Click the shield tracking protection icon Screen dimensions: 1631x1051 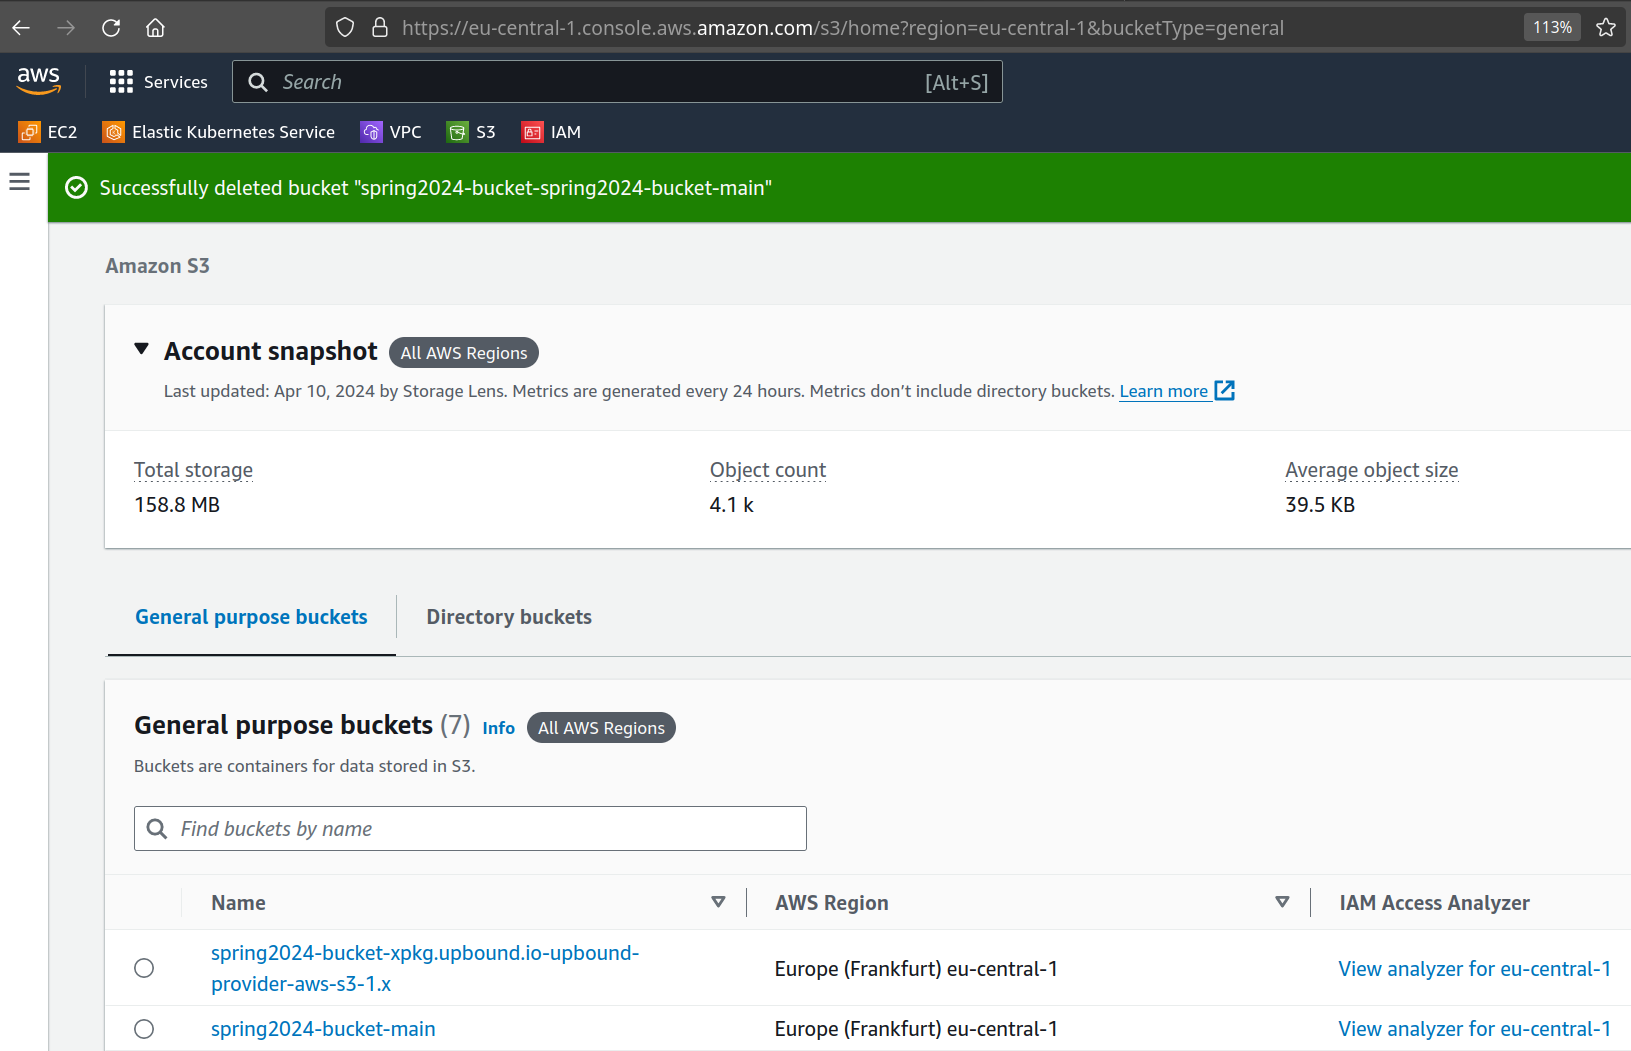(345, 28)
